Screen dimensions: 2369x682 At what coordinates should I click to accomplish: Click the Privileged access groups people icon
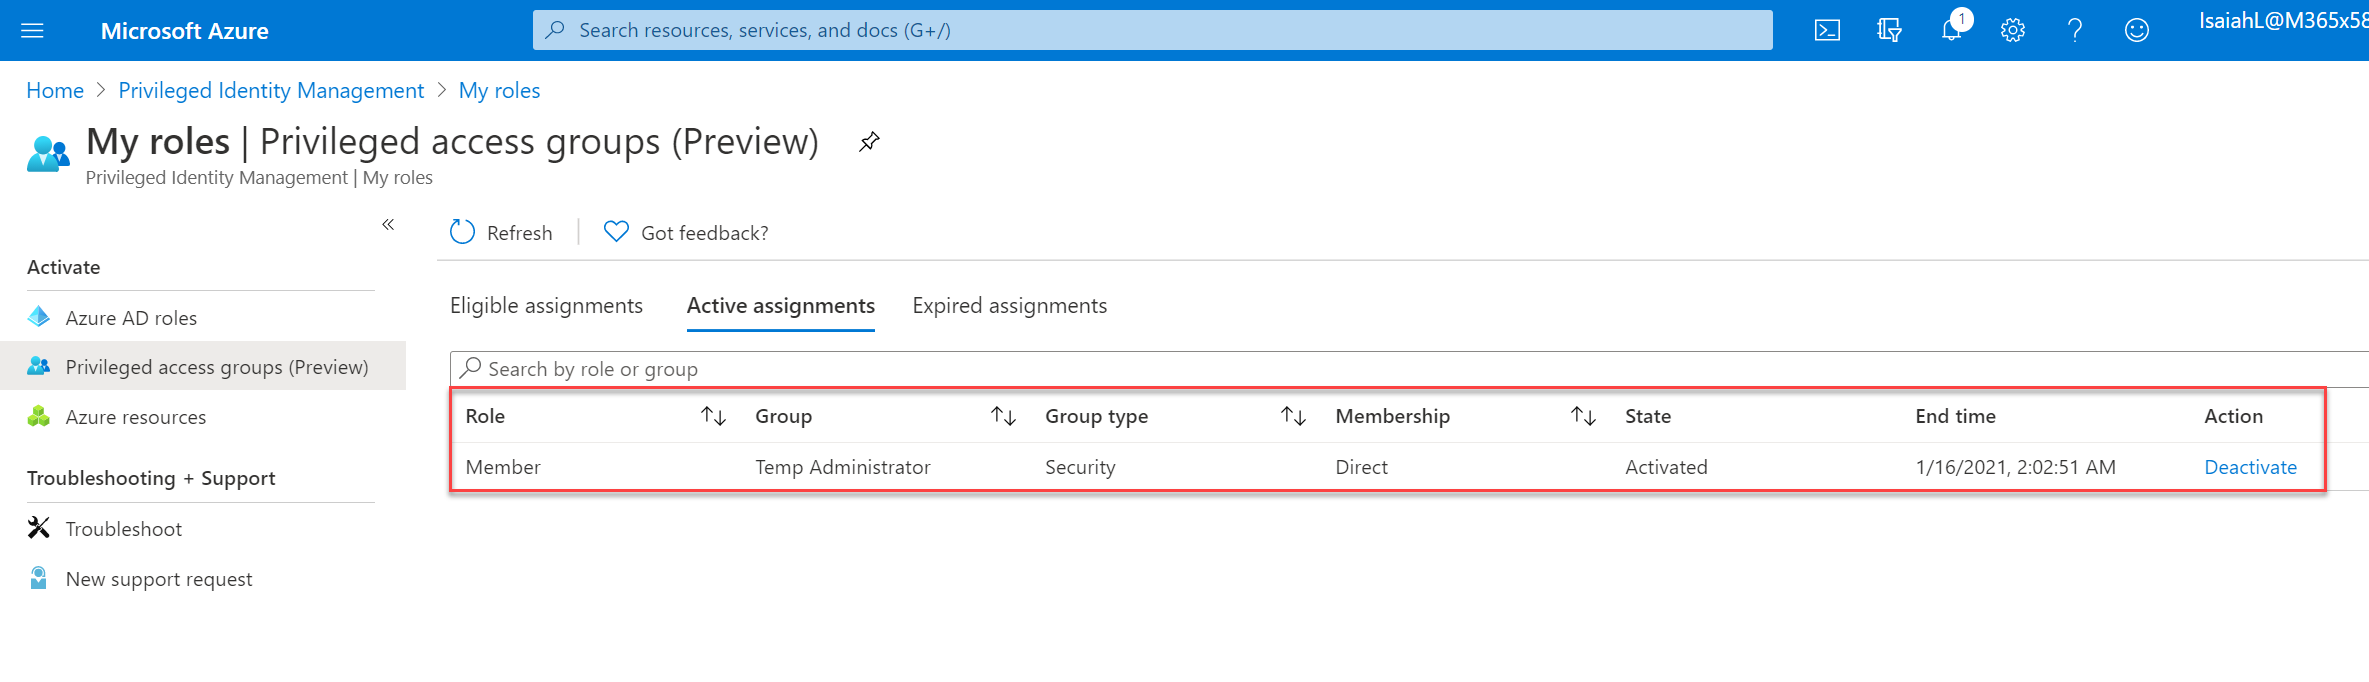39,366
